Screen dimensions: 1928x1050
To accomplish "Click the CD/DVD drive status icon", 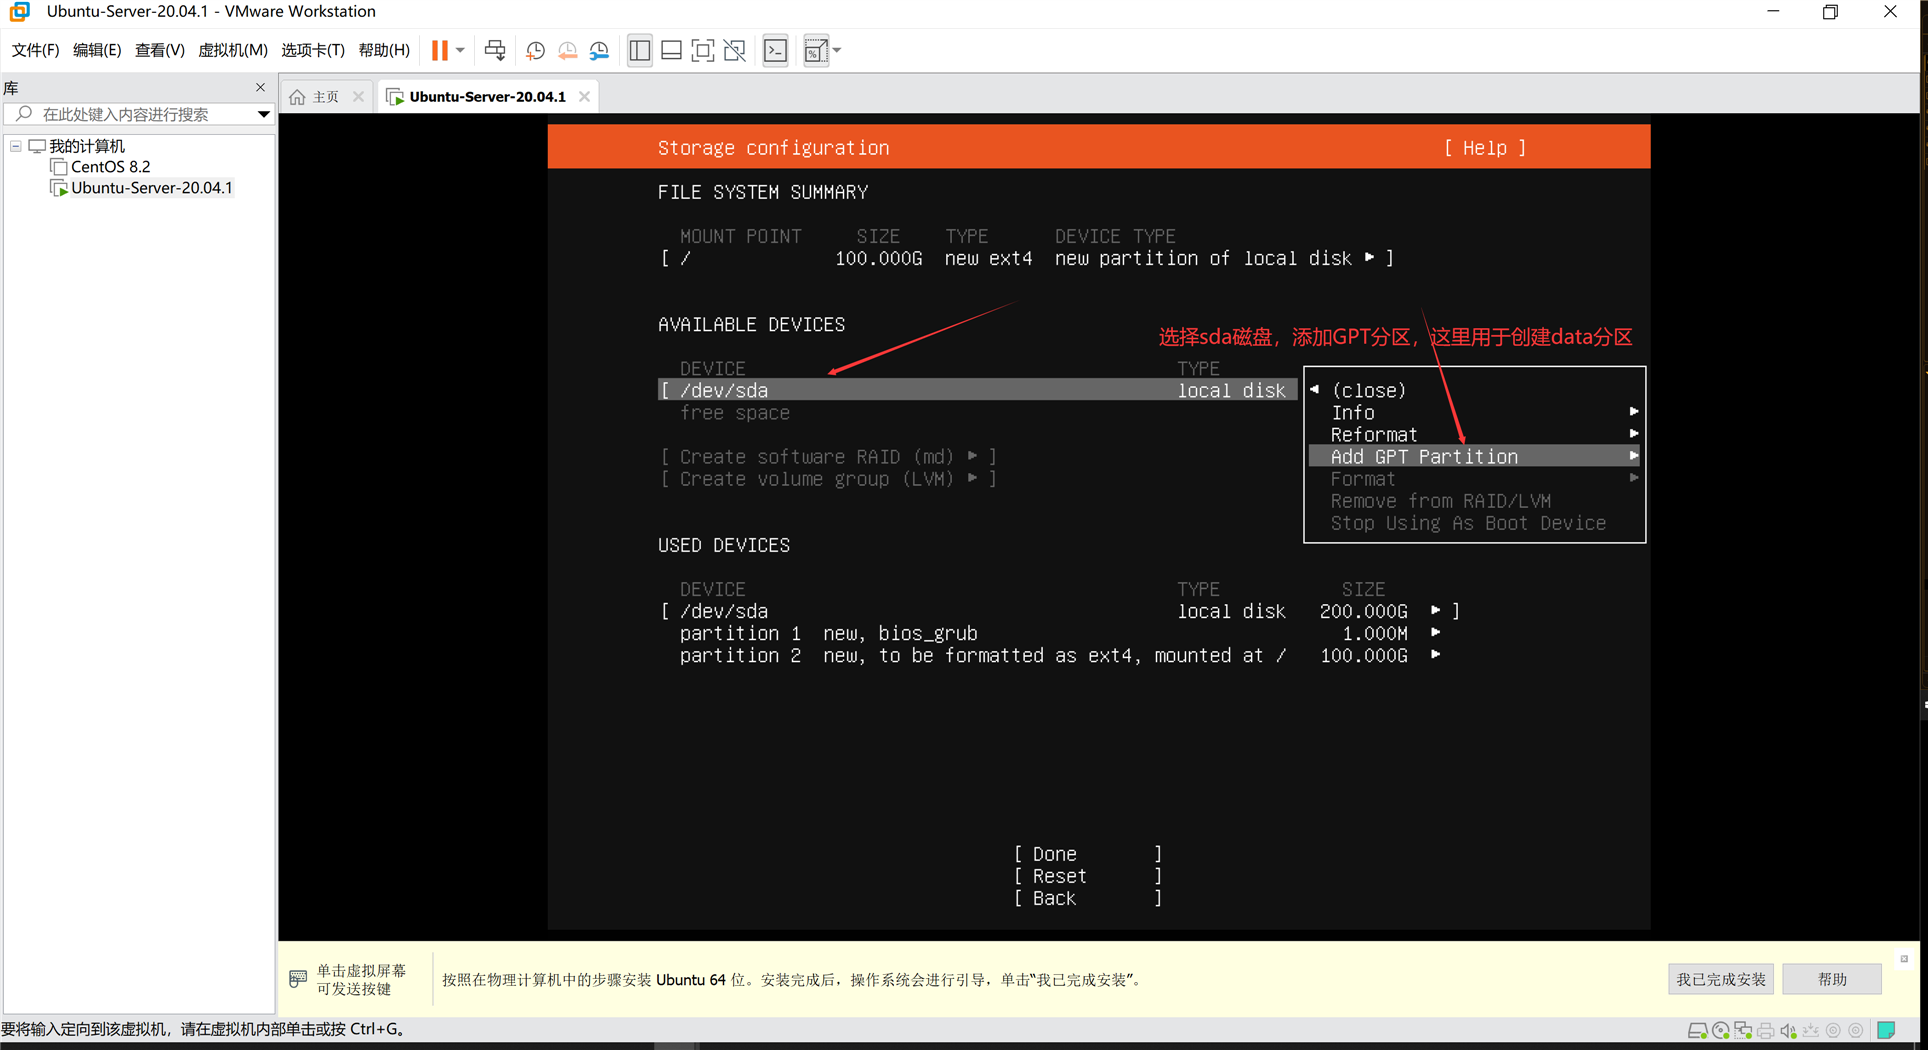I will (1720, 1031).
